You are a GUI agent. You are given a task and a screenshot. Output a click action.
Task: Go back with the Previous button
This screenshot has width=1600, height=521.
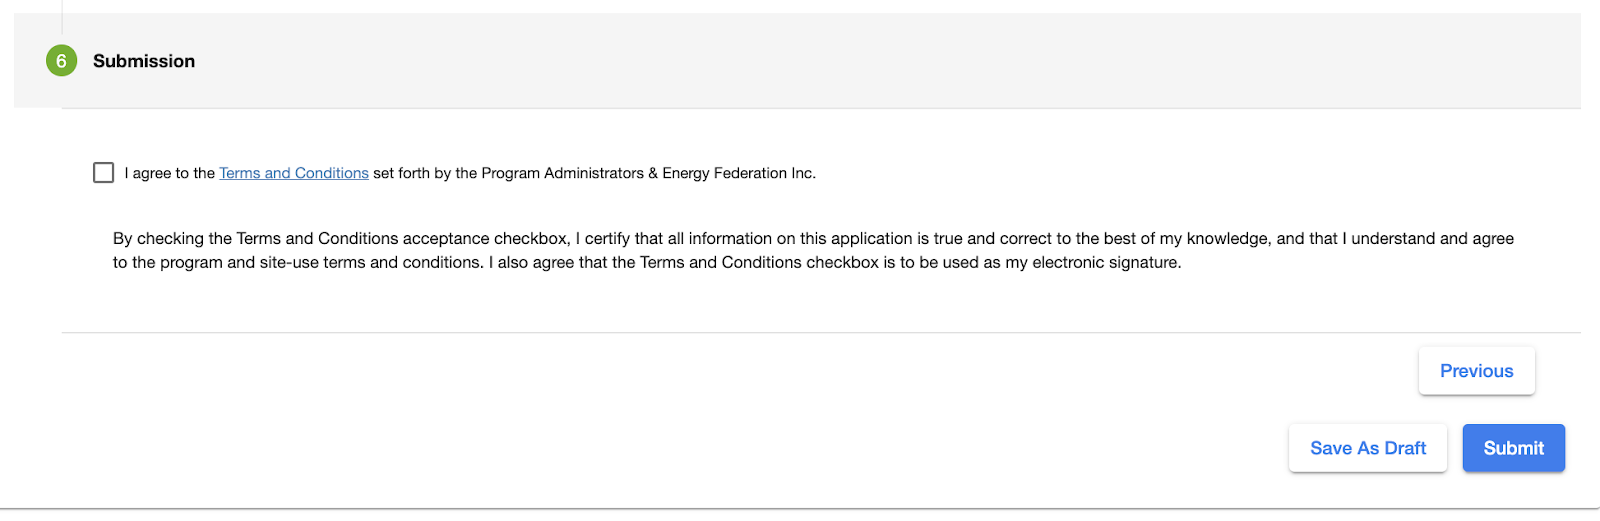click(1476, 371)
